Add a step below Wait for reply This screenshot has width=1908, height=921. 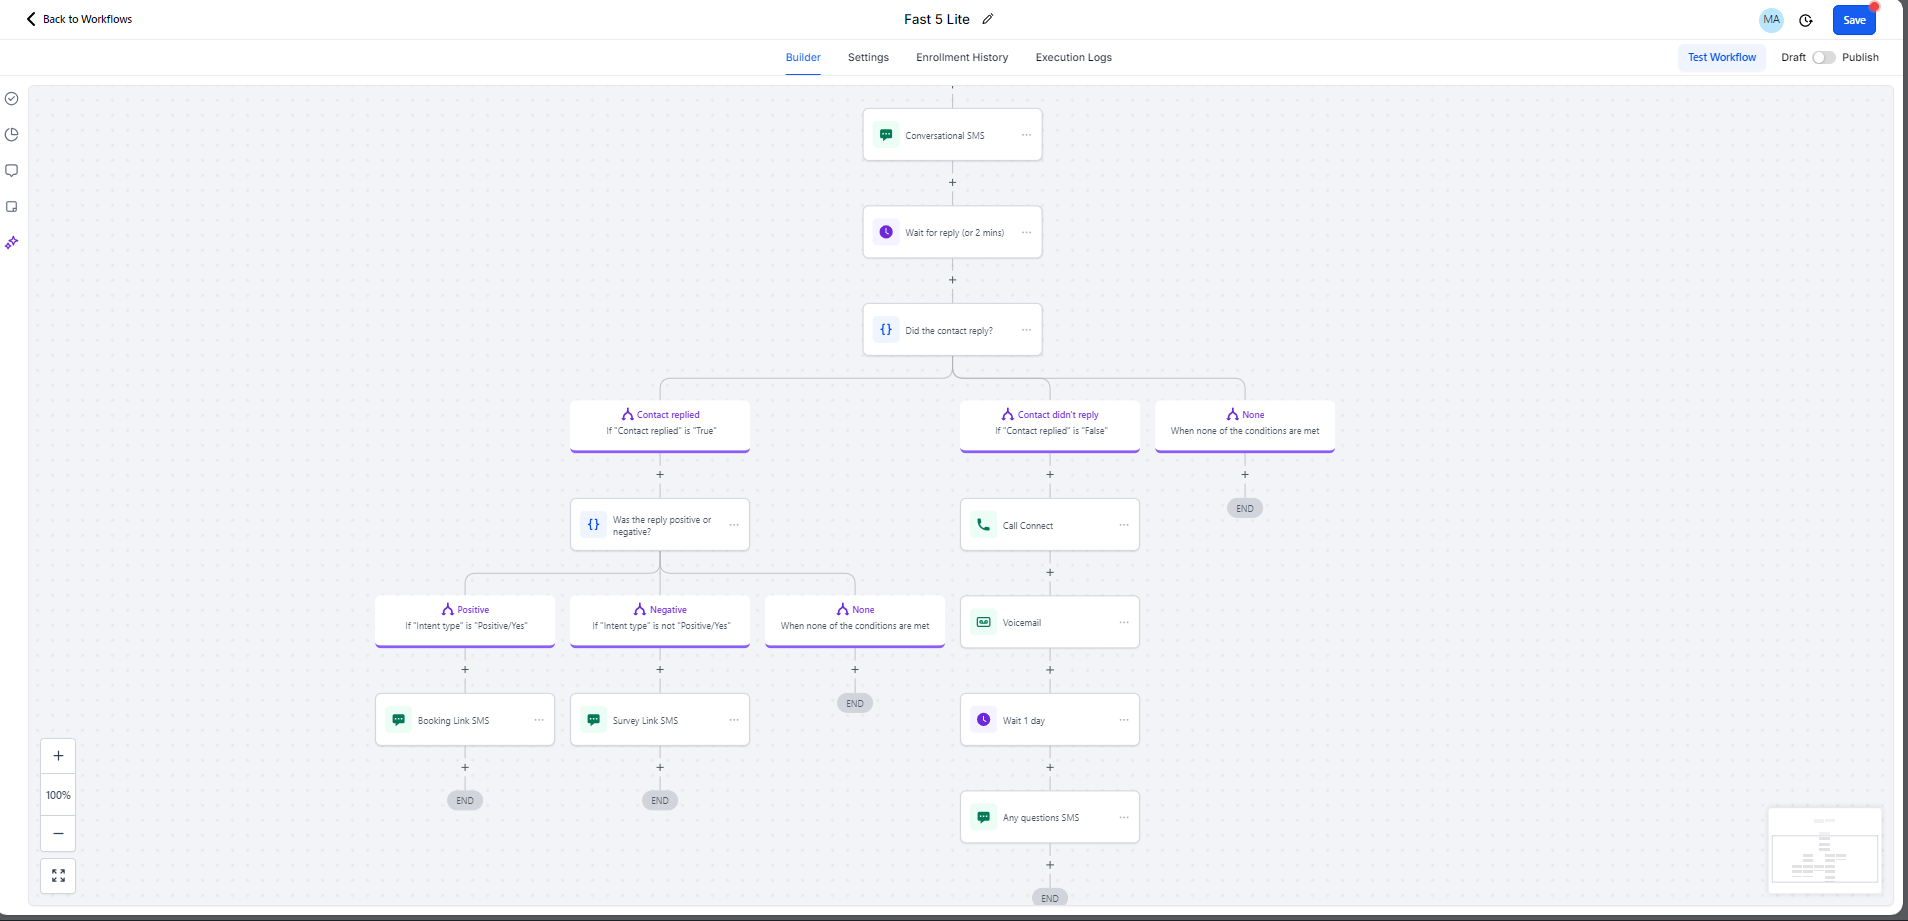(x=952, y=280)
